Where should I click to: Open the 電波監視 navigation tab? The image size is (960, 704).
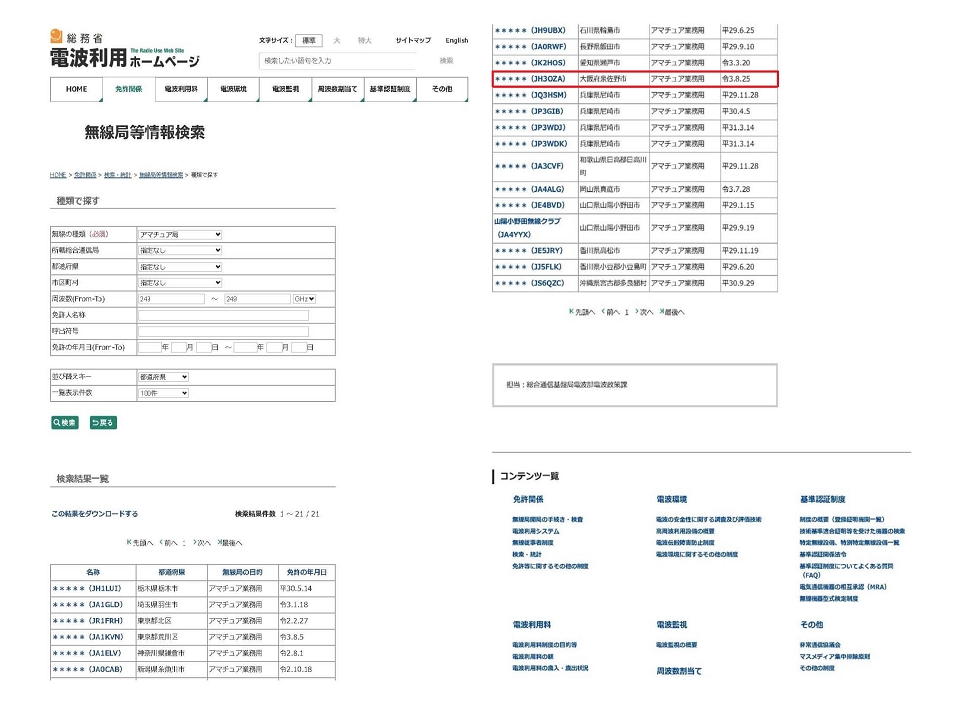[x=286, y=89]
